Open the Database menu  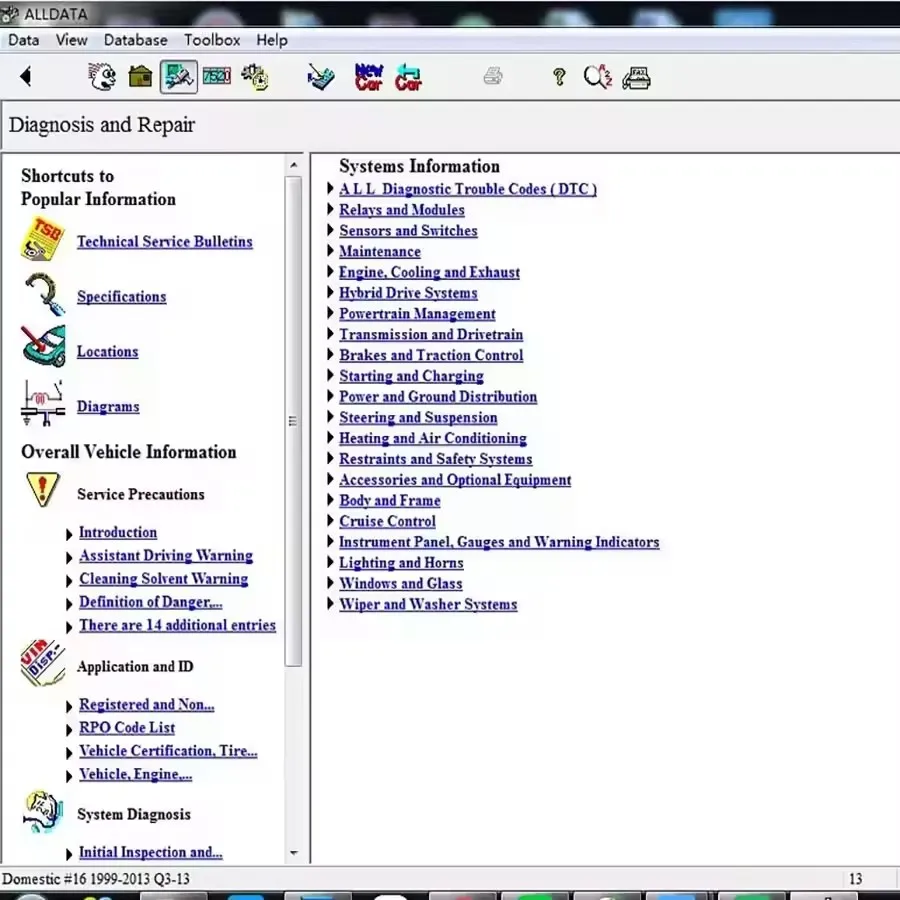[136, 40]
